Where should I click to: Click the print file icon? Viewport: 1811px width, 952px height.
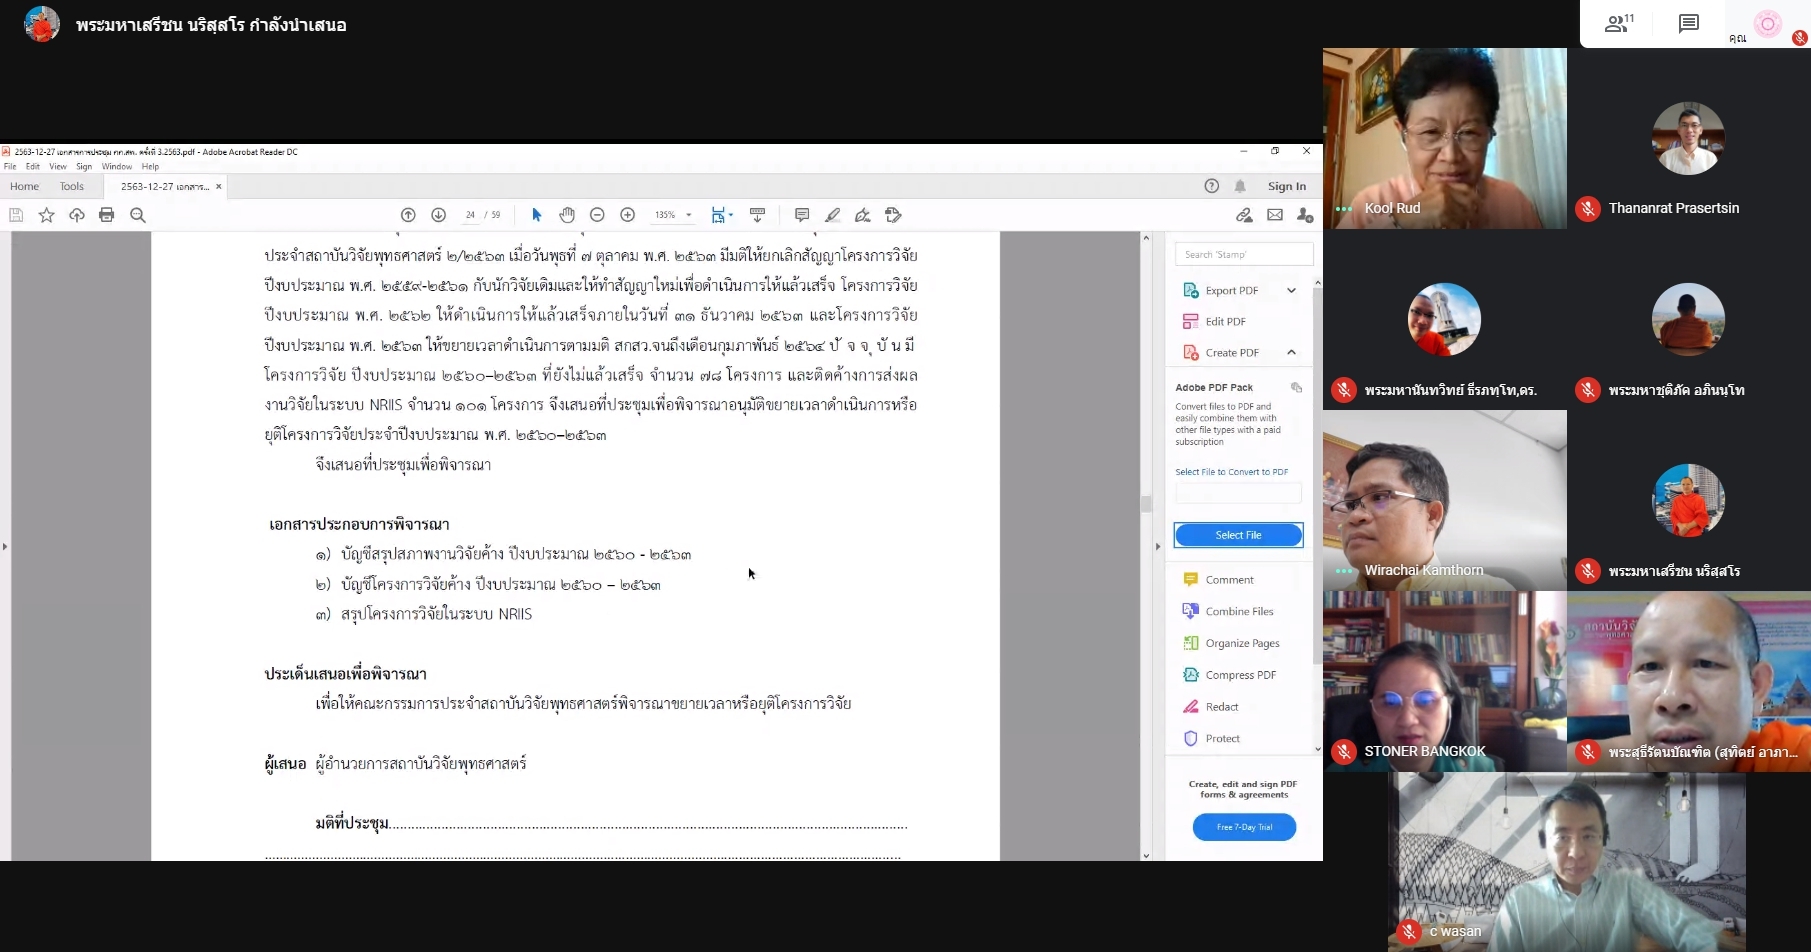click(107, 215)
